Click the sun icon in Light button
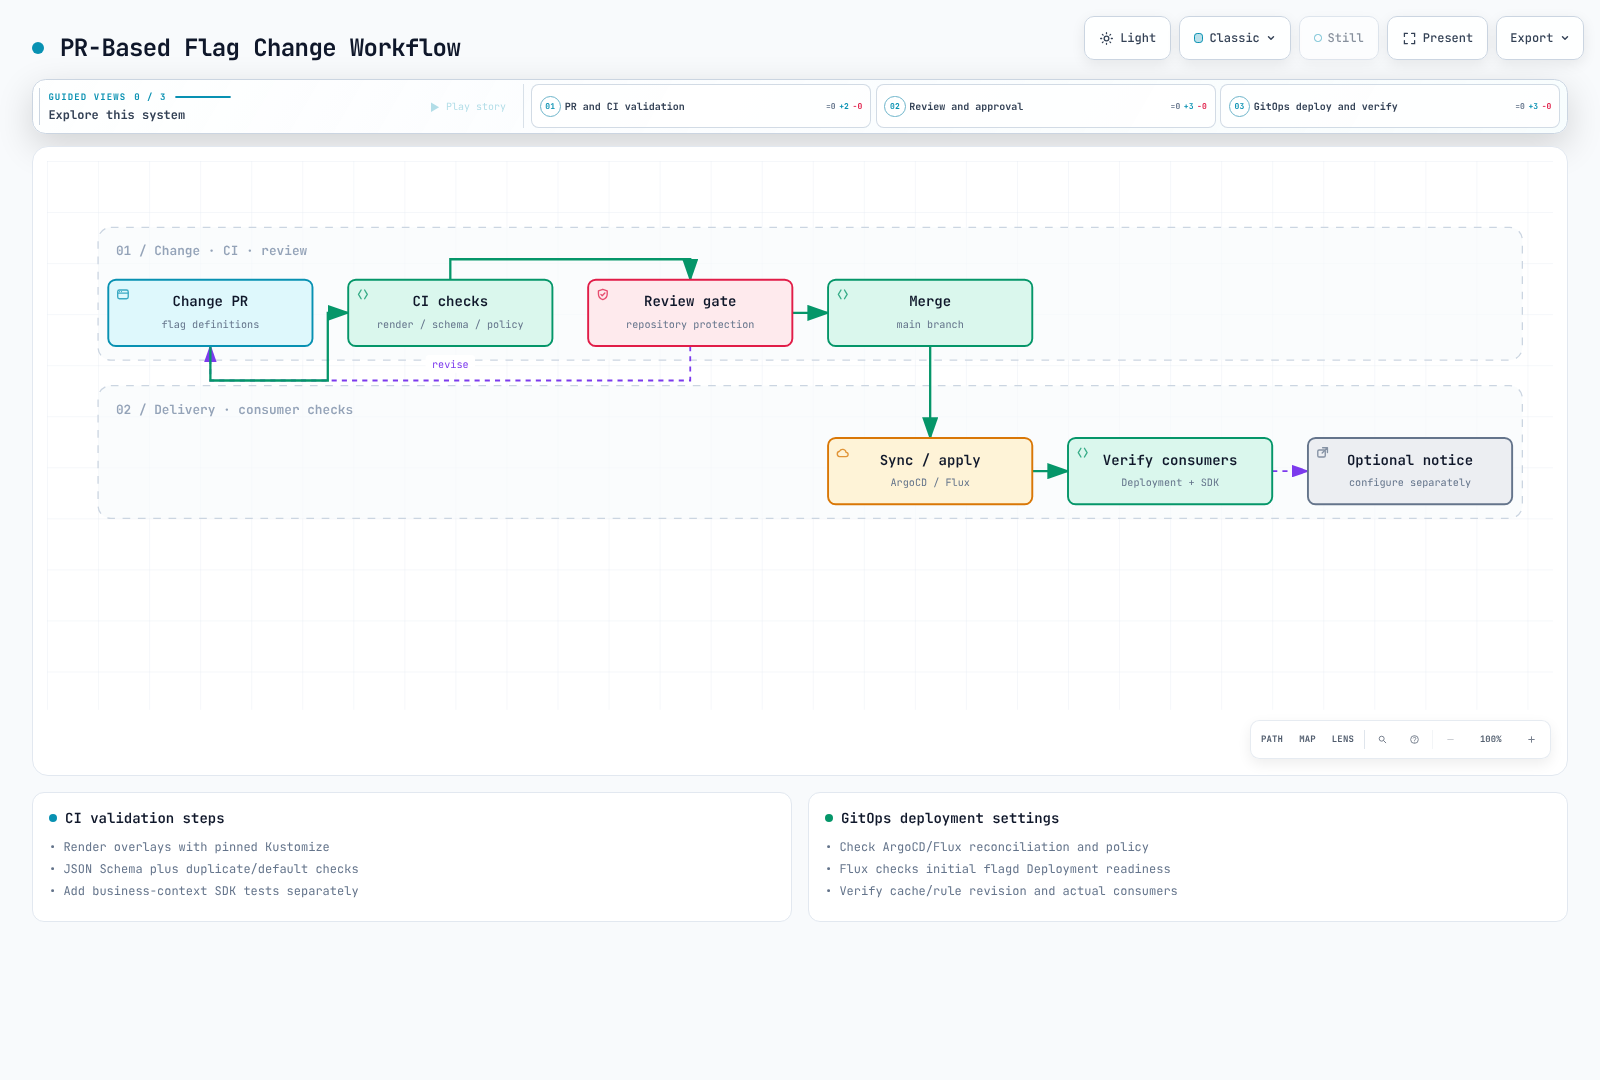Screen dimensions: 1600x1080 pyautogui.click(x=1106, y=38)
